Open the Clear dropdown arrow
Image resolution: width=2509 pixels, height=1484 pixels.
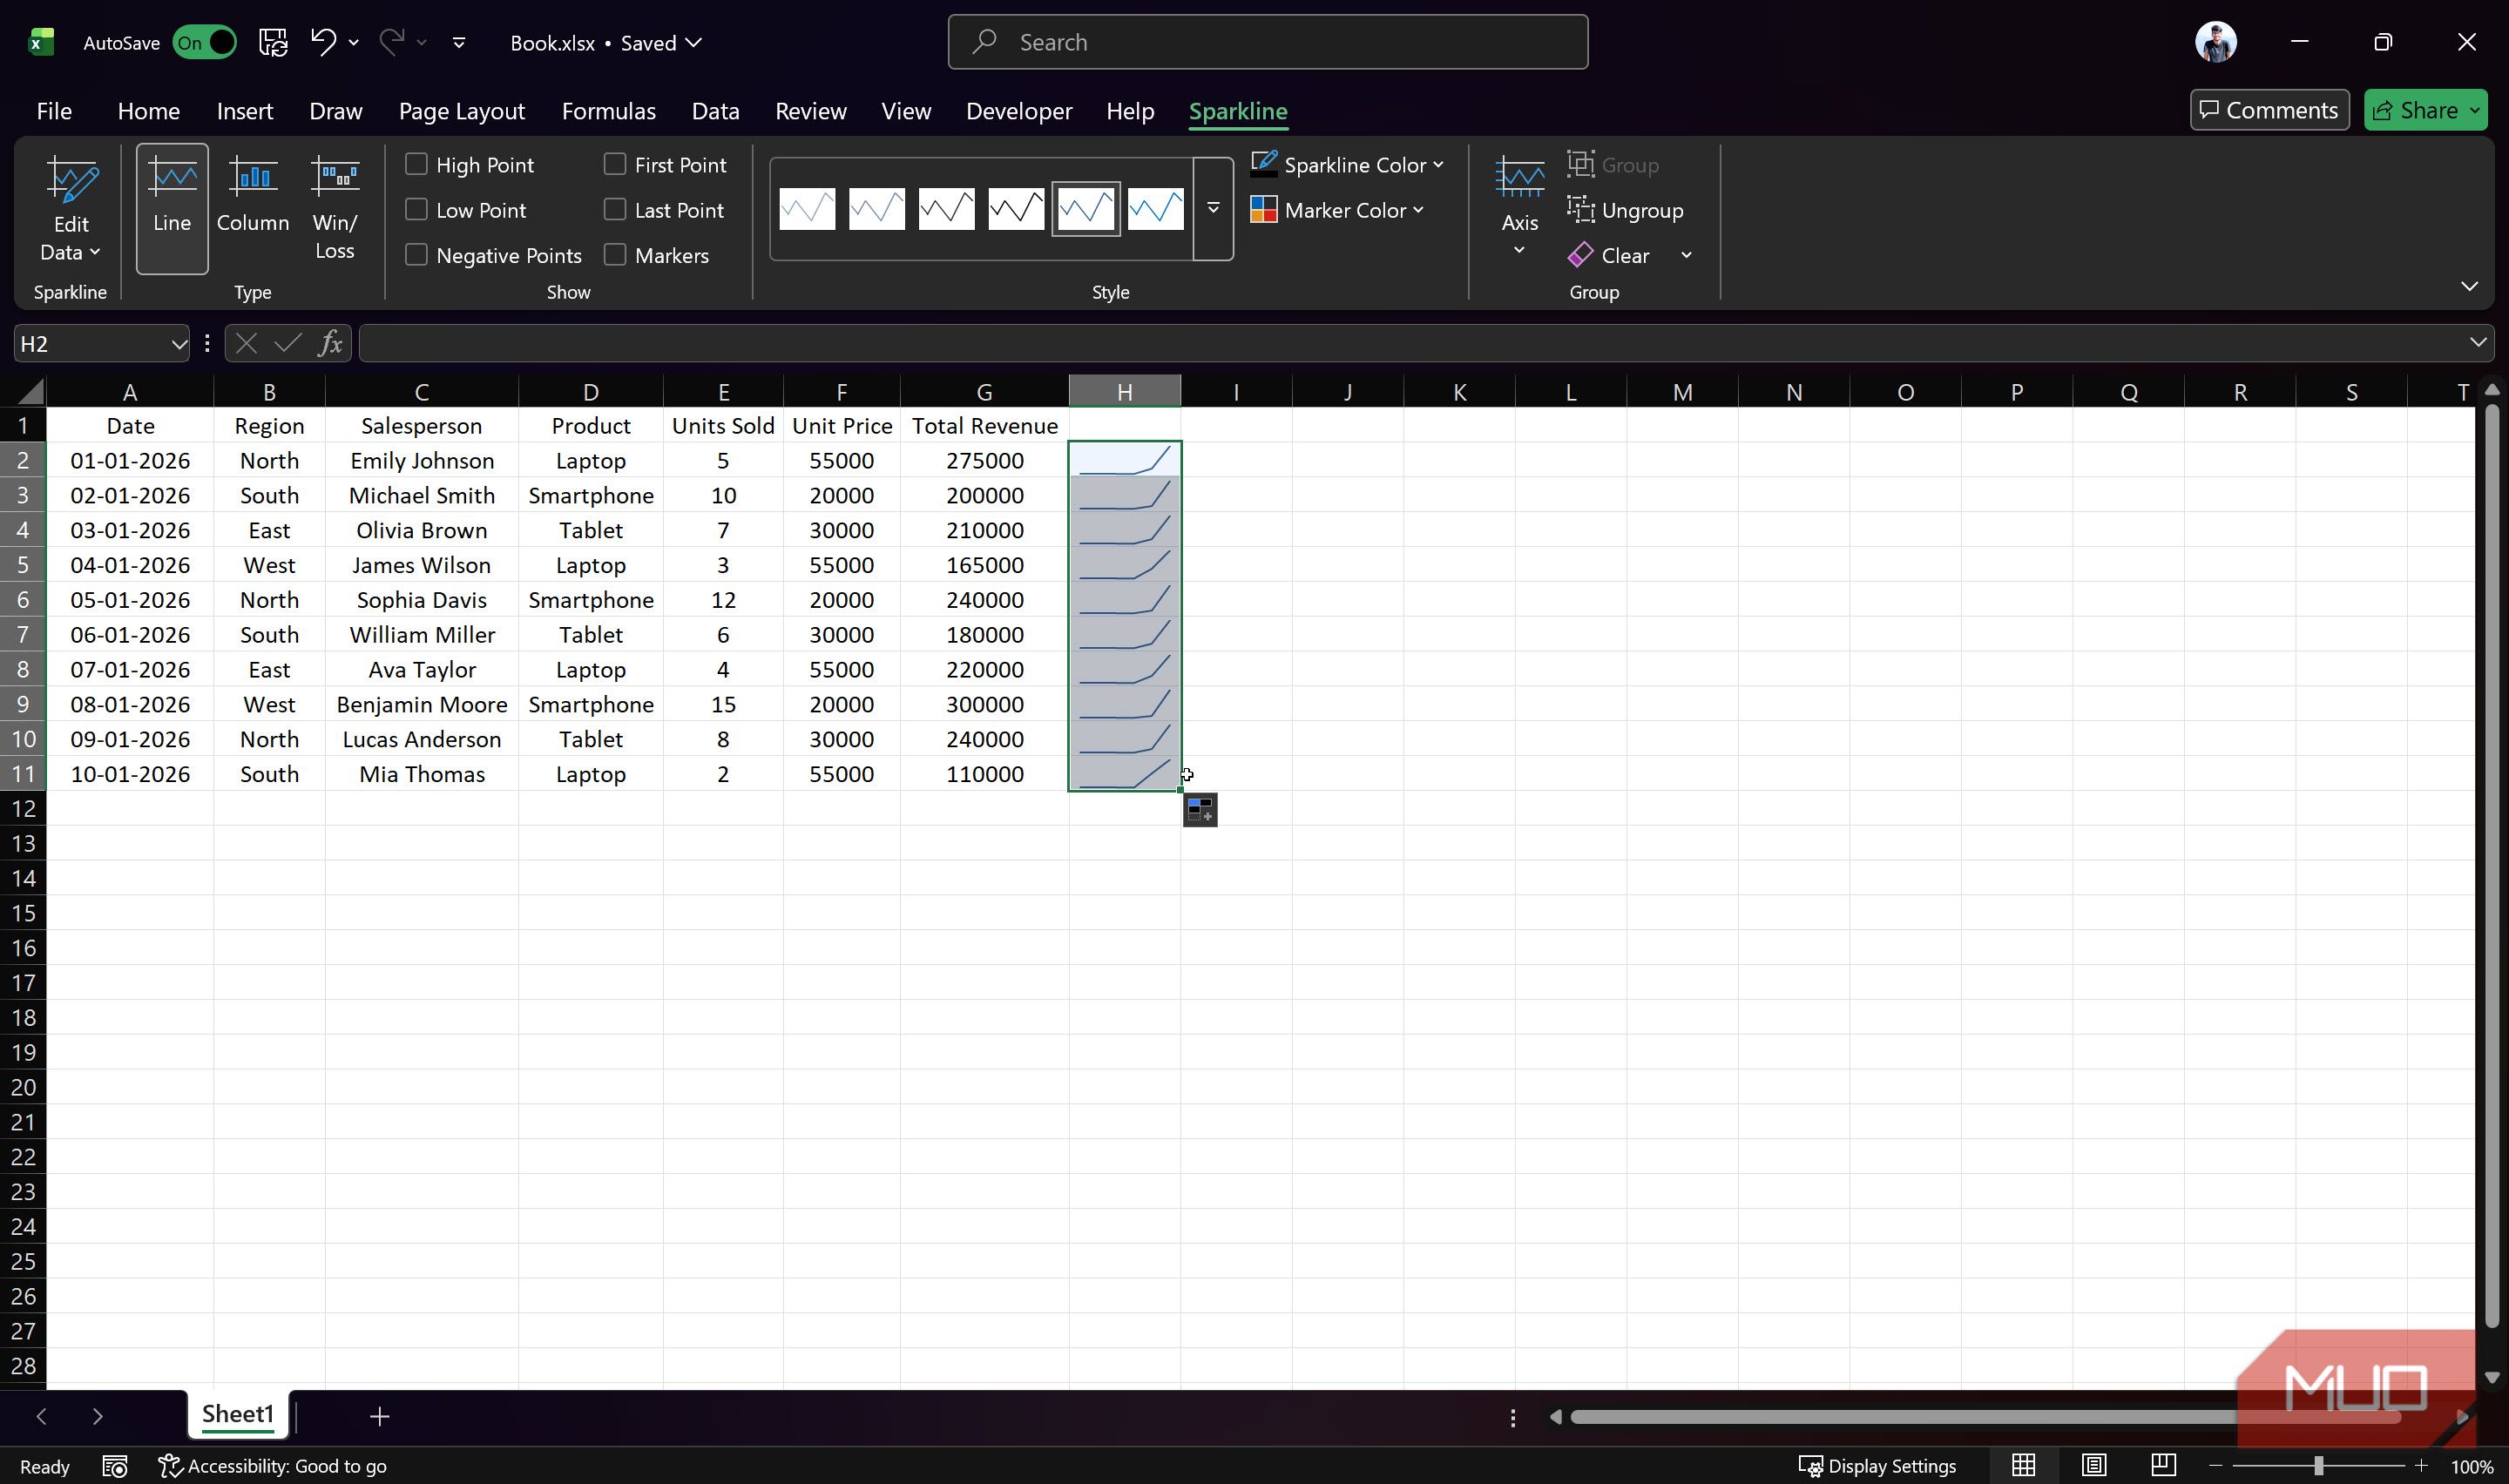pyautogui.click(x=1687, y=256)
